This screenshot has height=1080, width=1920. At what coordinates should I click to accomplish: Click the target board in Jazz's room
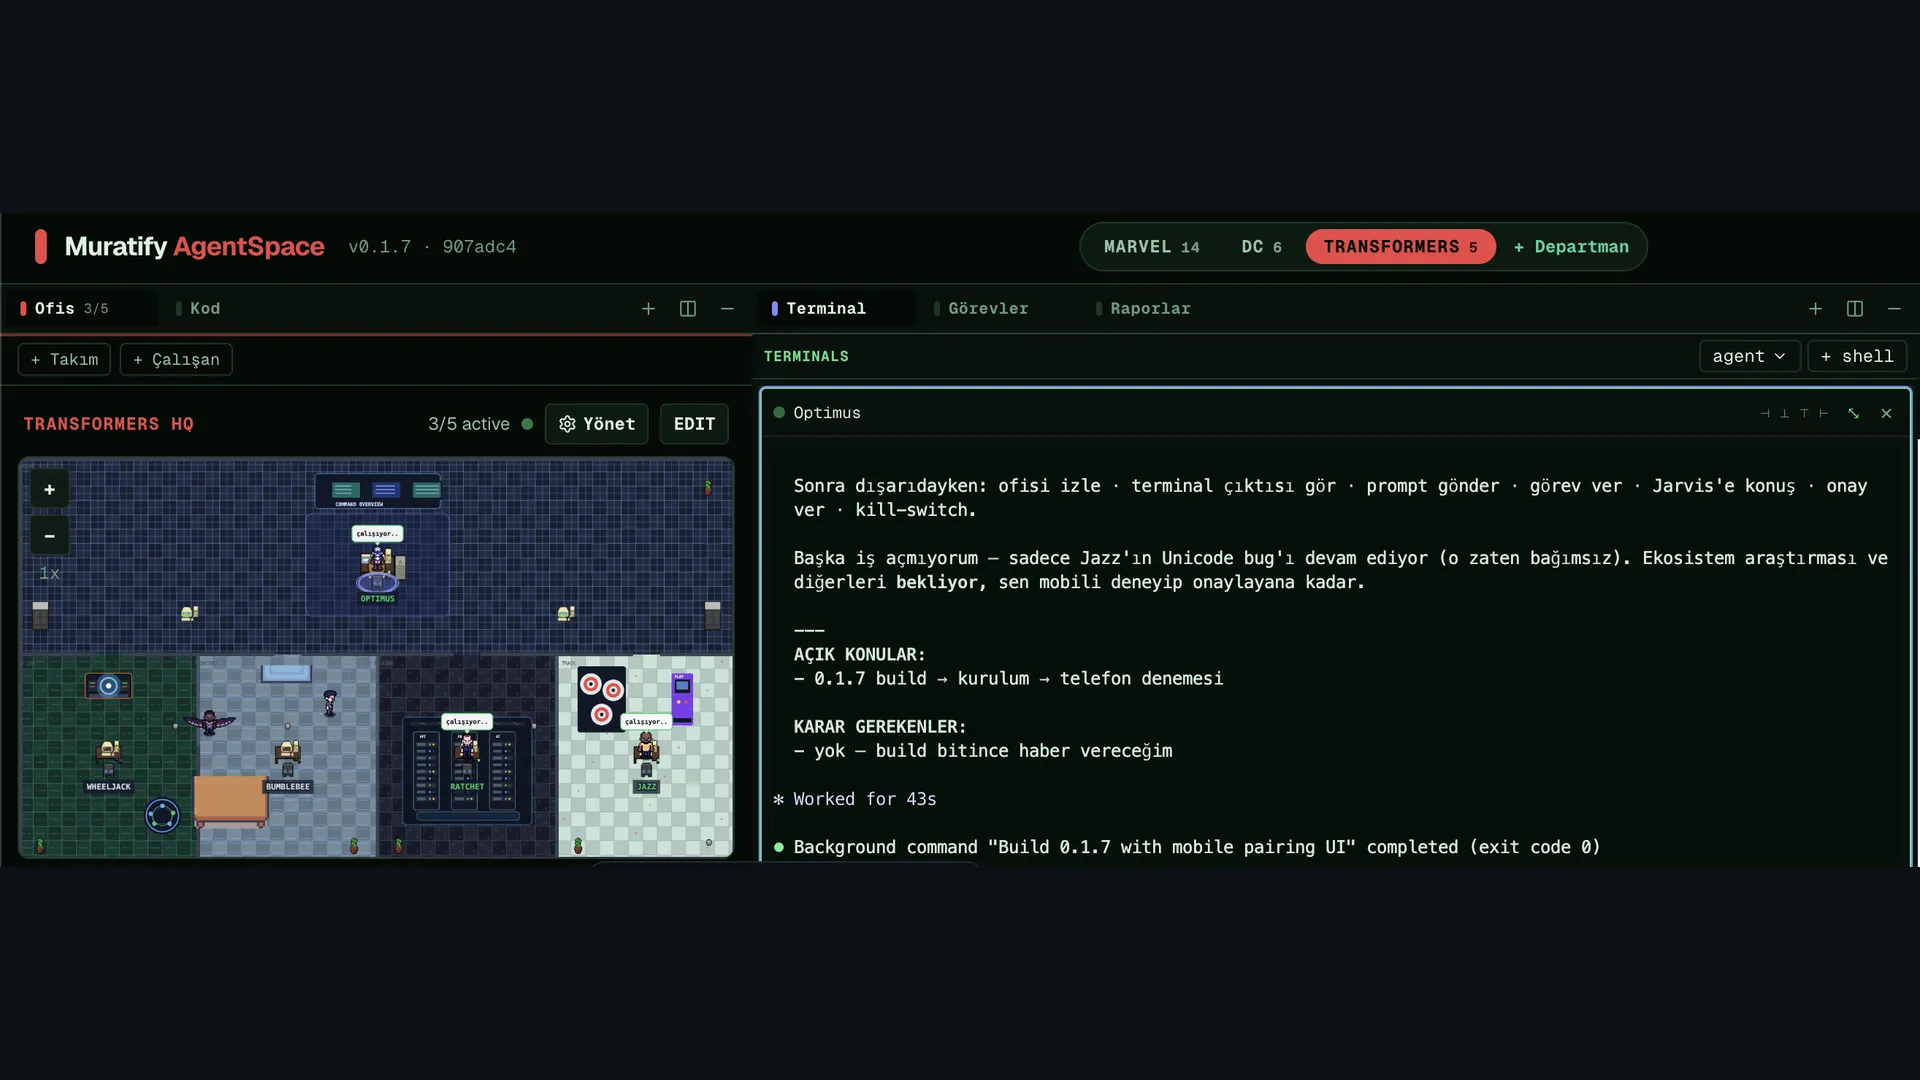click(x=601, y=698)
